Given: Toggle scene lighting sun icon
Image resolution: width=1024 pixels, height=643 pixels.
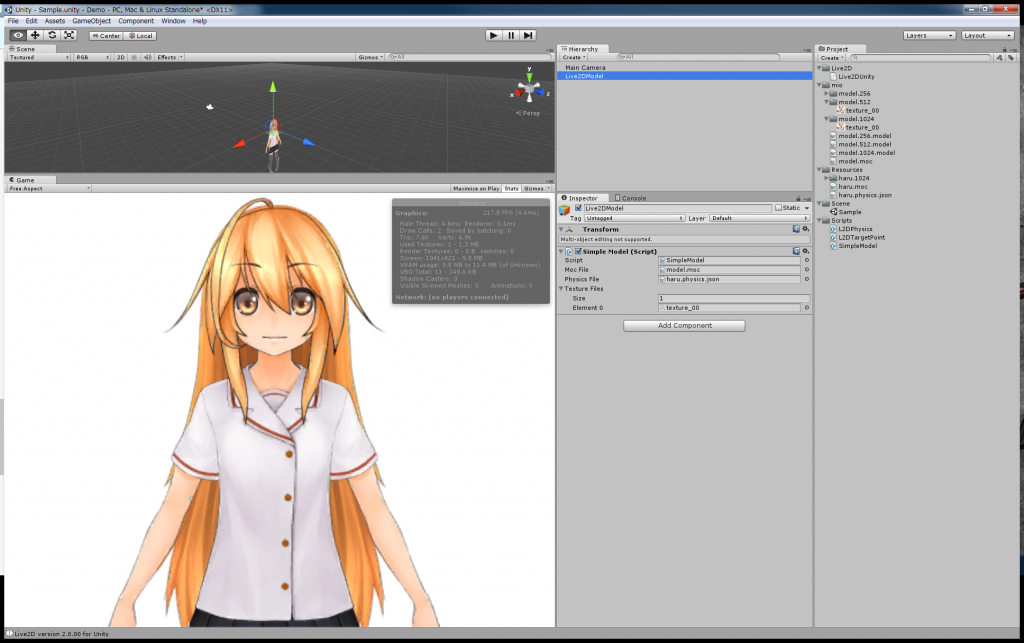Looking at the screenshot, I should pos(135,57).
